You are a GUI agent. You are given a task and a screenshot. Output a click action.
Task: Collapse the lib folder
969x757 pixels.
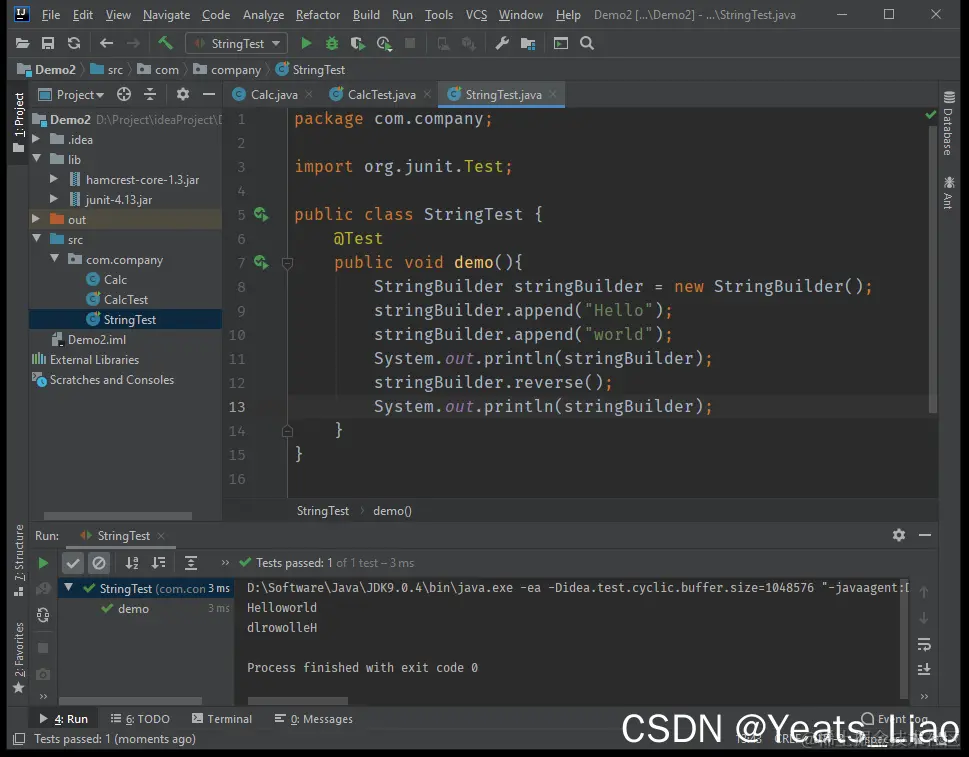[36, 159]
